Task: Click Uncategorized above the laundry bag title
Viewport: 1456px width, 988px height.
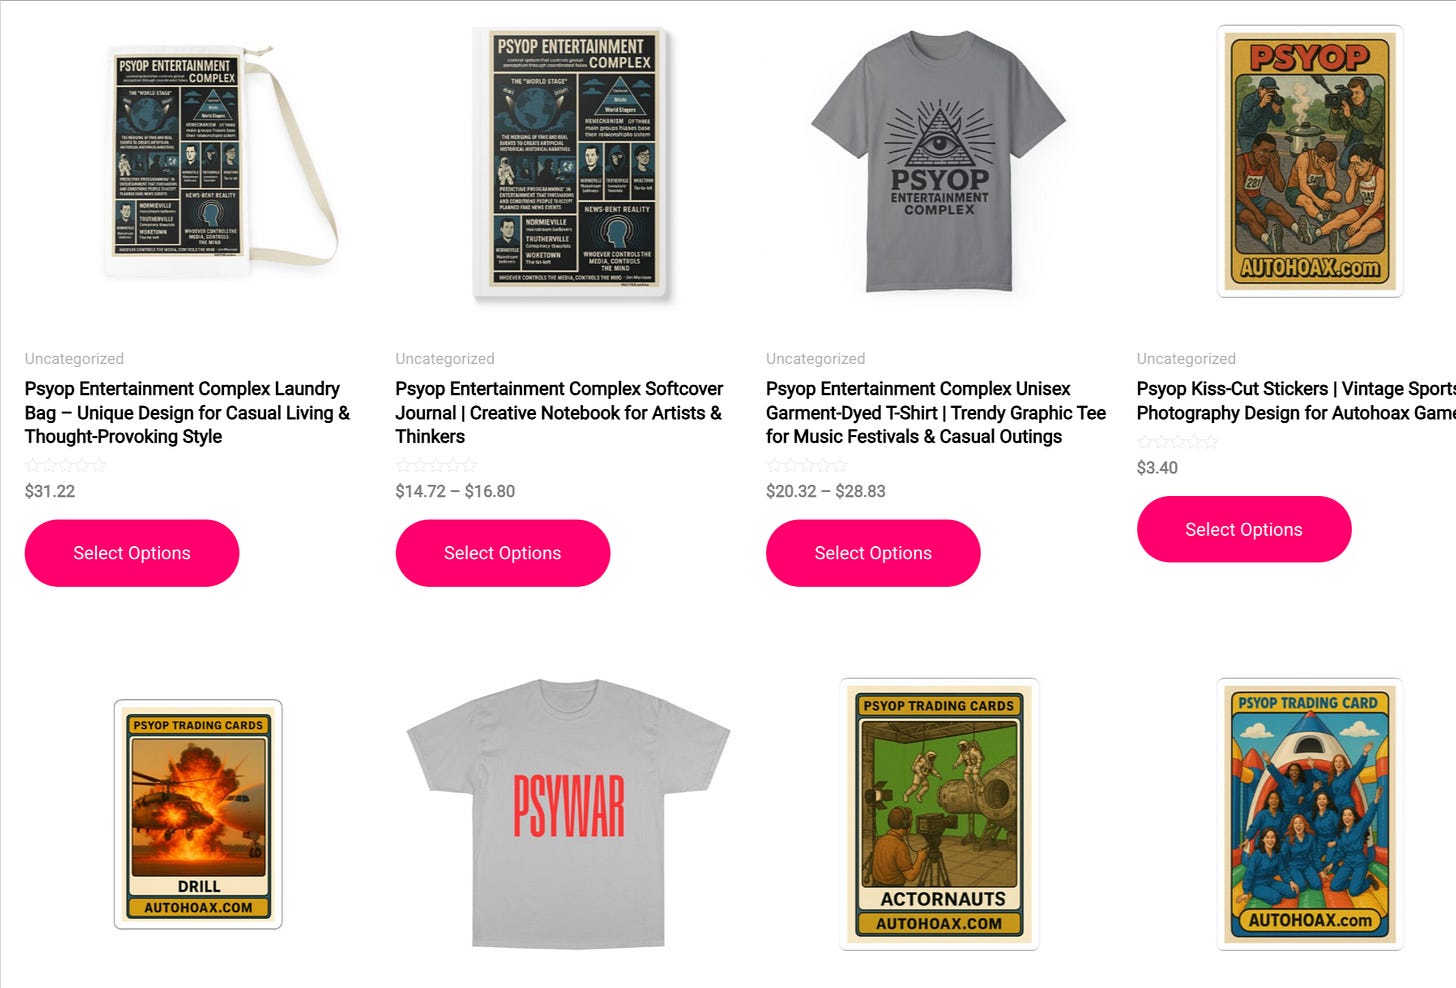Action: pyautogui.click(x=74, y=358)
